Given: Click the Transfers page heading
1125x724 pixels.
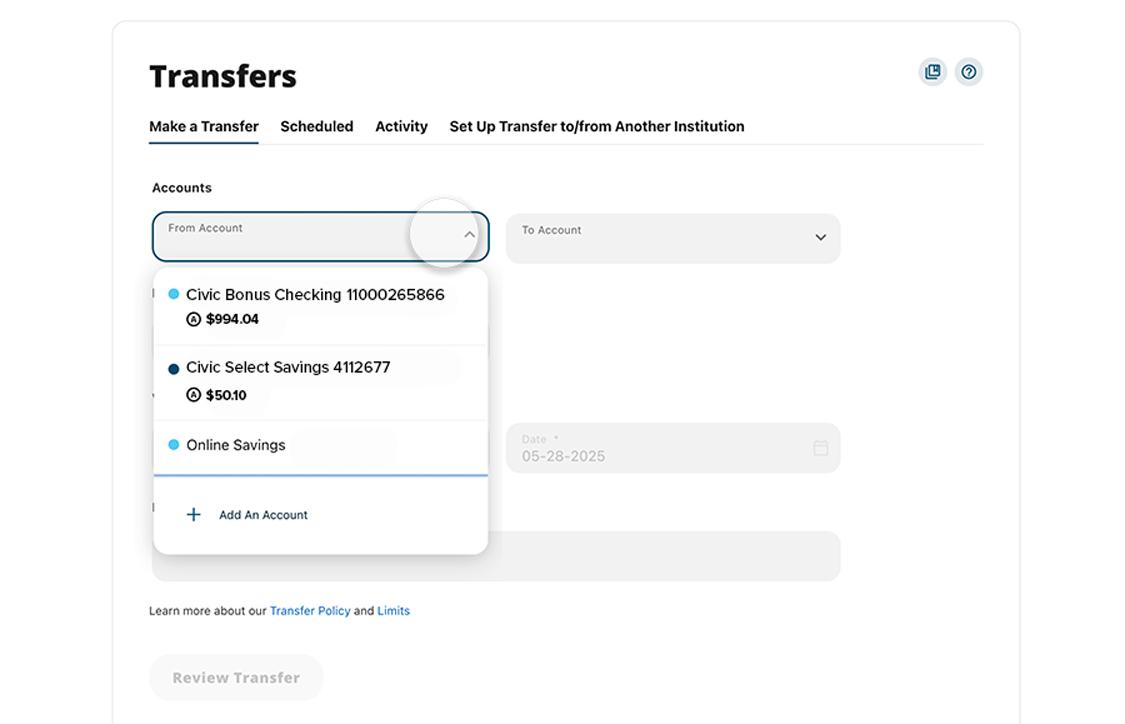Looking at the screenshot, I should 222,76.
